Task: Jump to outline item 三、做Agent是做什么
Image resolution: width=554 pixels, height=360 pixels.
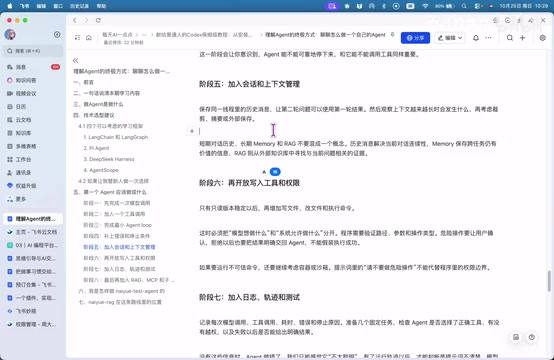Action: [x=98, y=104]
